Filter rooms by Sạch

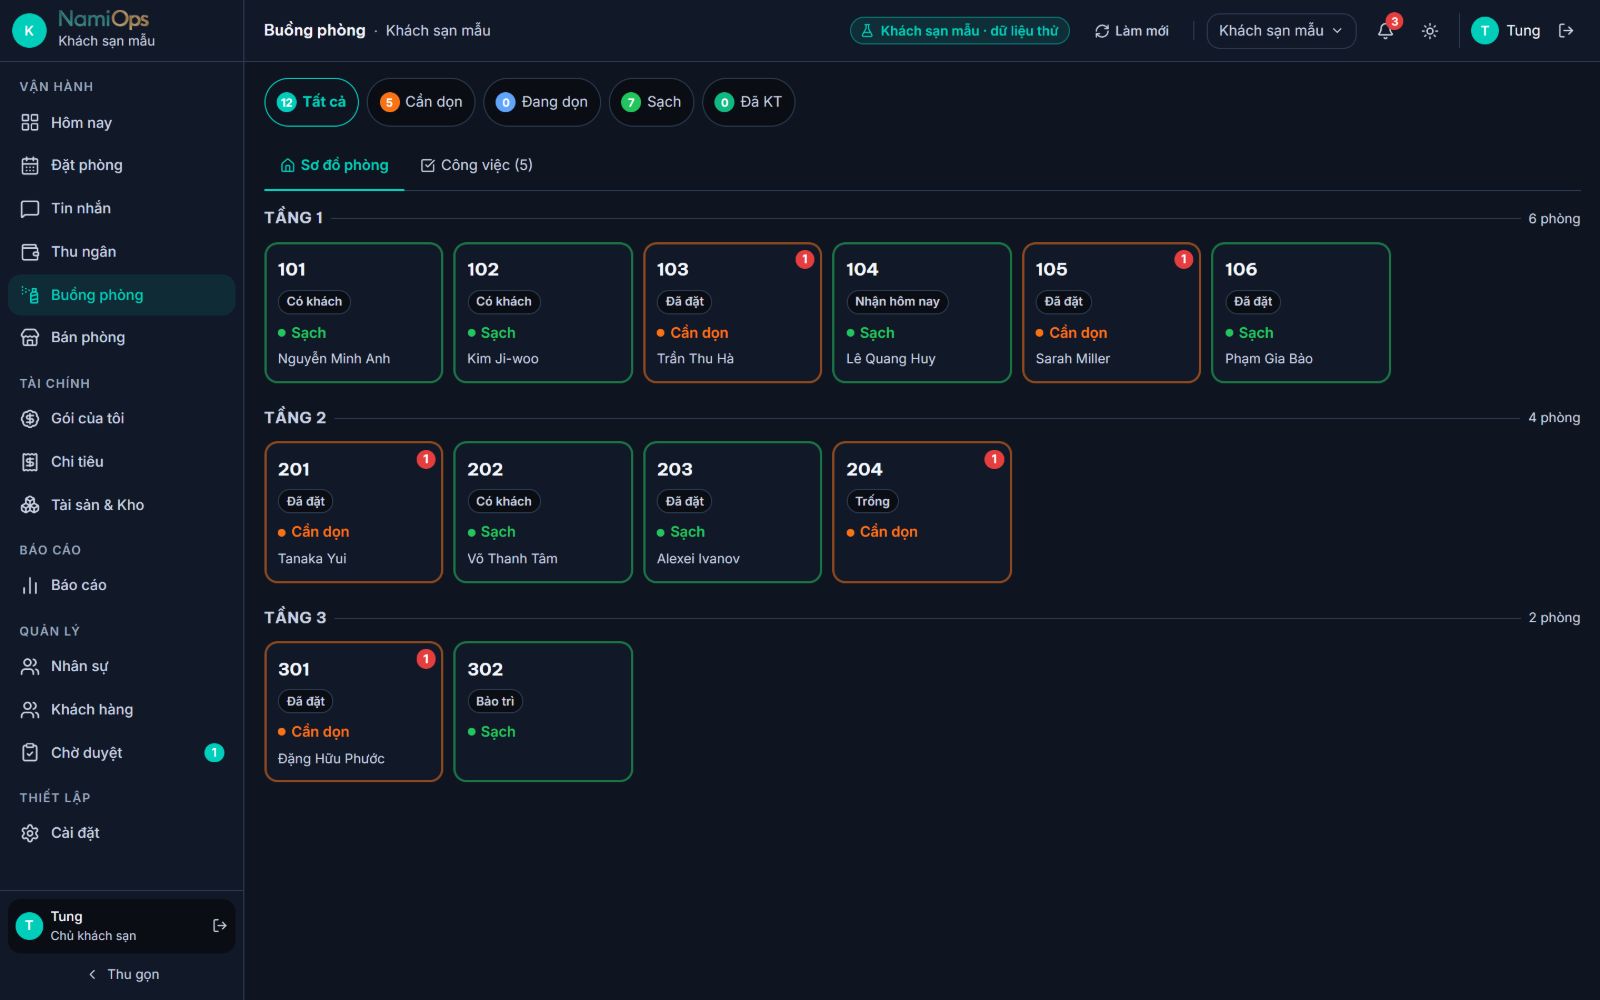point(651,102)
